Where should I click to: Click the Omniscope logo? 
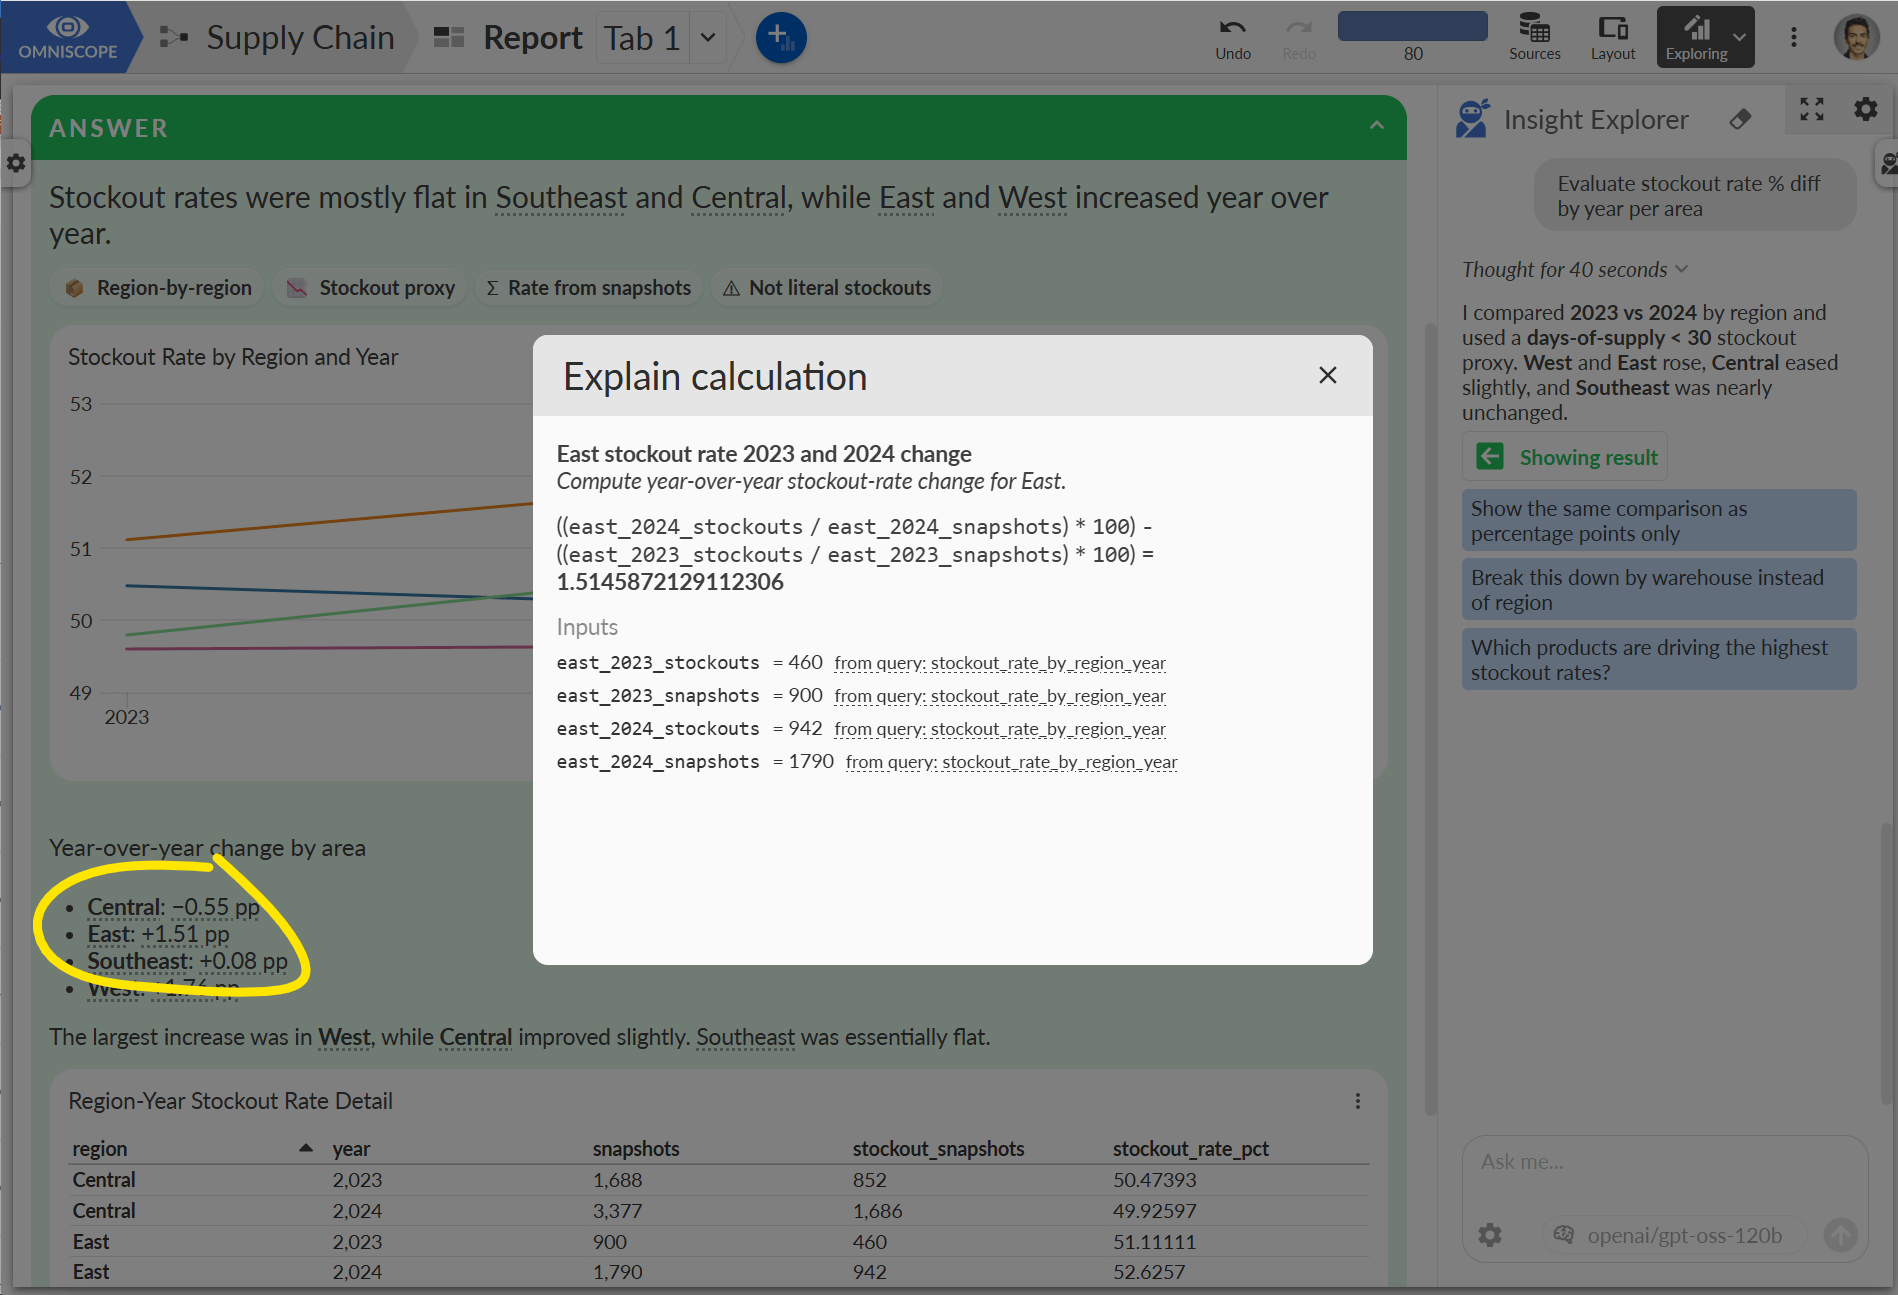[67, 37]
